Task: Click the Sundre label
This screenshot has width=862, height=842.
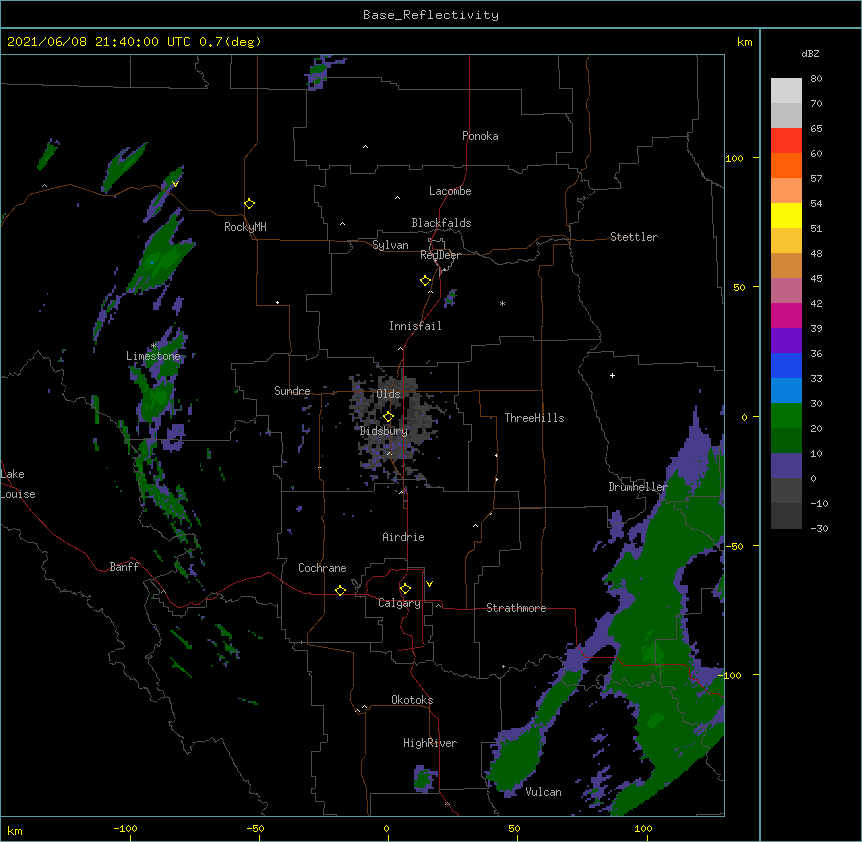Action: [292, 391]
